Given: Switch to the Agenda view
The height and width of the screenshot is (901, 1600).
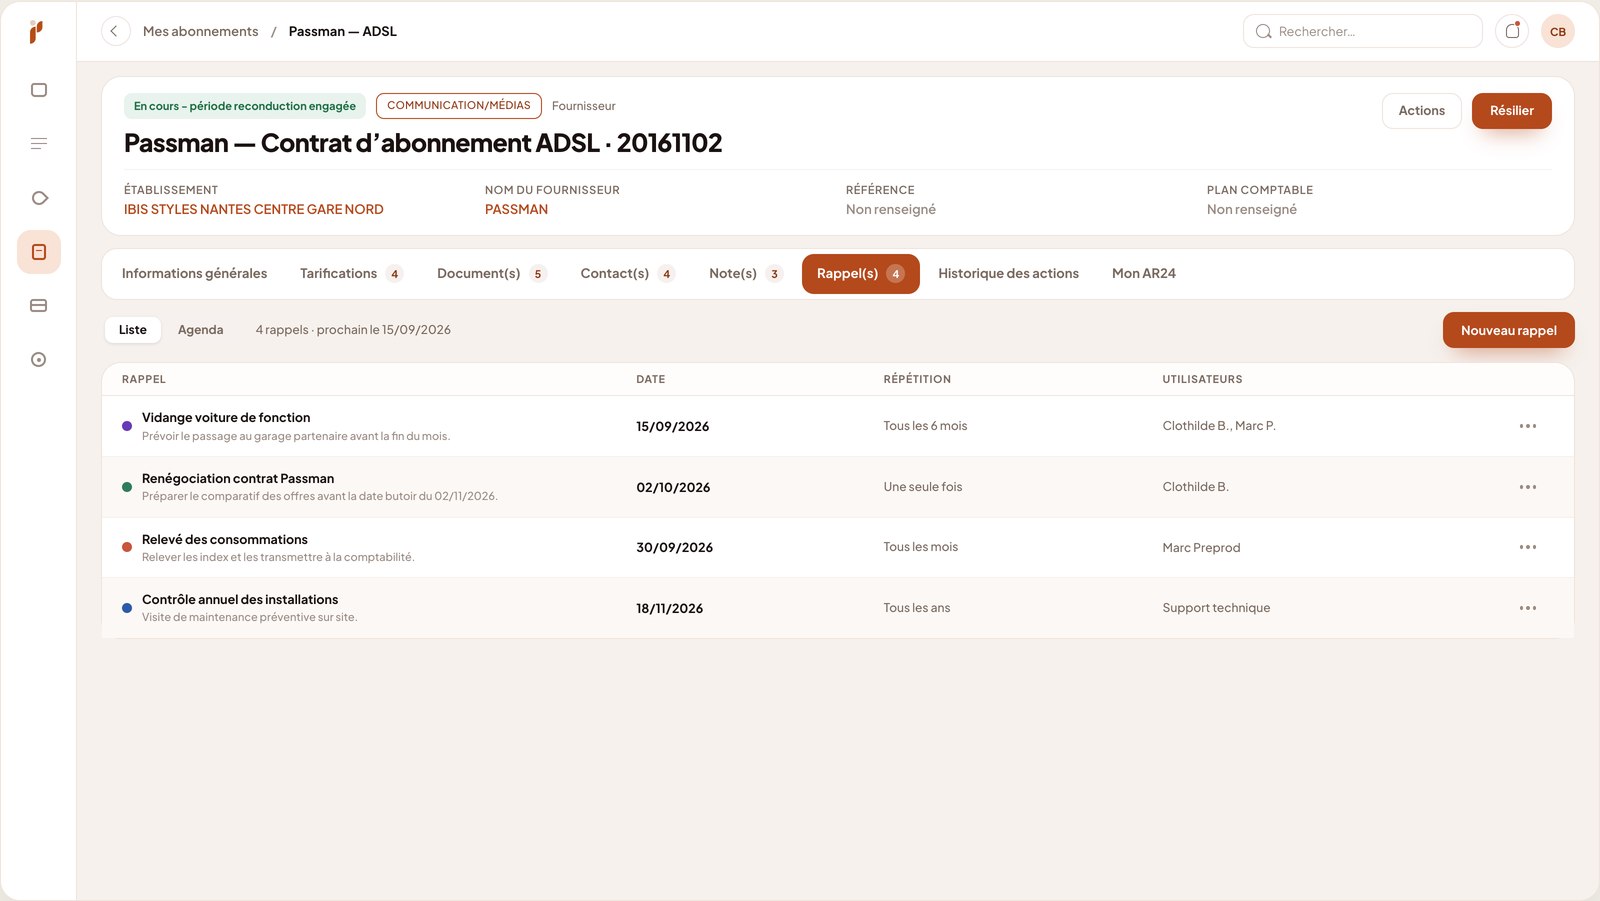Looking at the screenshot, I should [201, 330].
